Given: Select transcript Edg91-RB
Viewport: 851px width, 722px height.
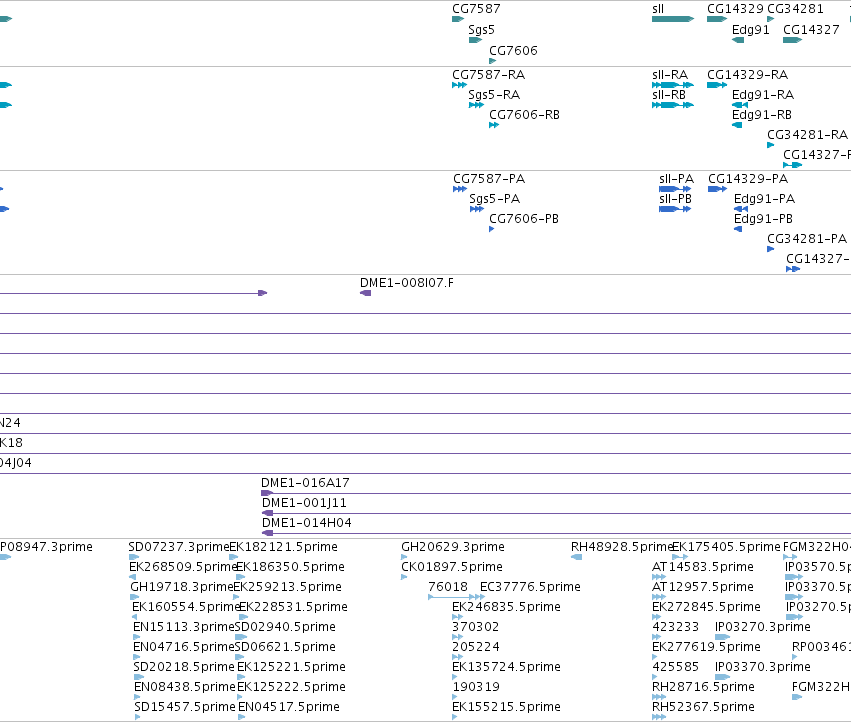Looking at the screenshot, I should point(761,115).
